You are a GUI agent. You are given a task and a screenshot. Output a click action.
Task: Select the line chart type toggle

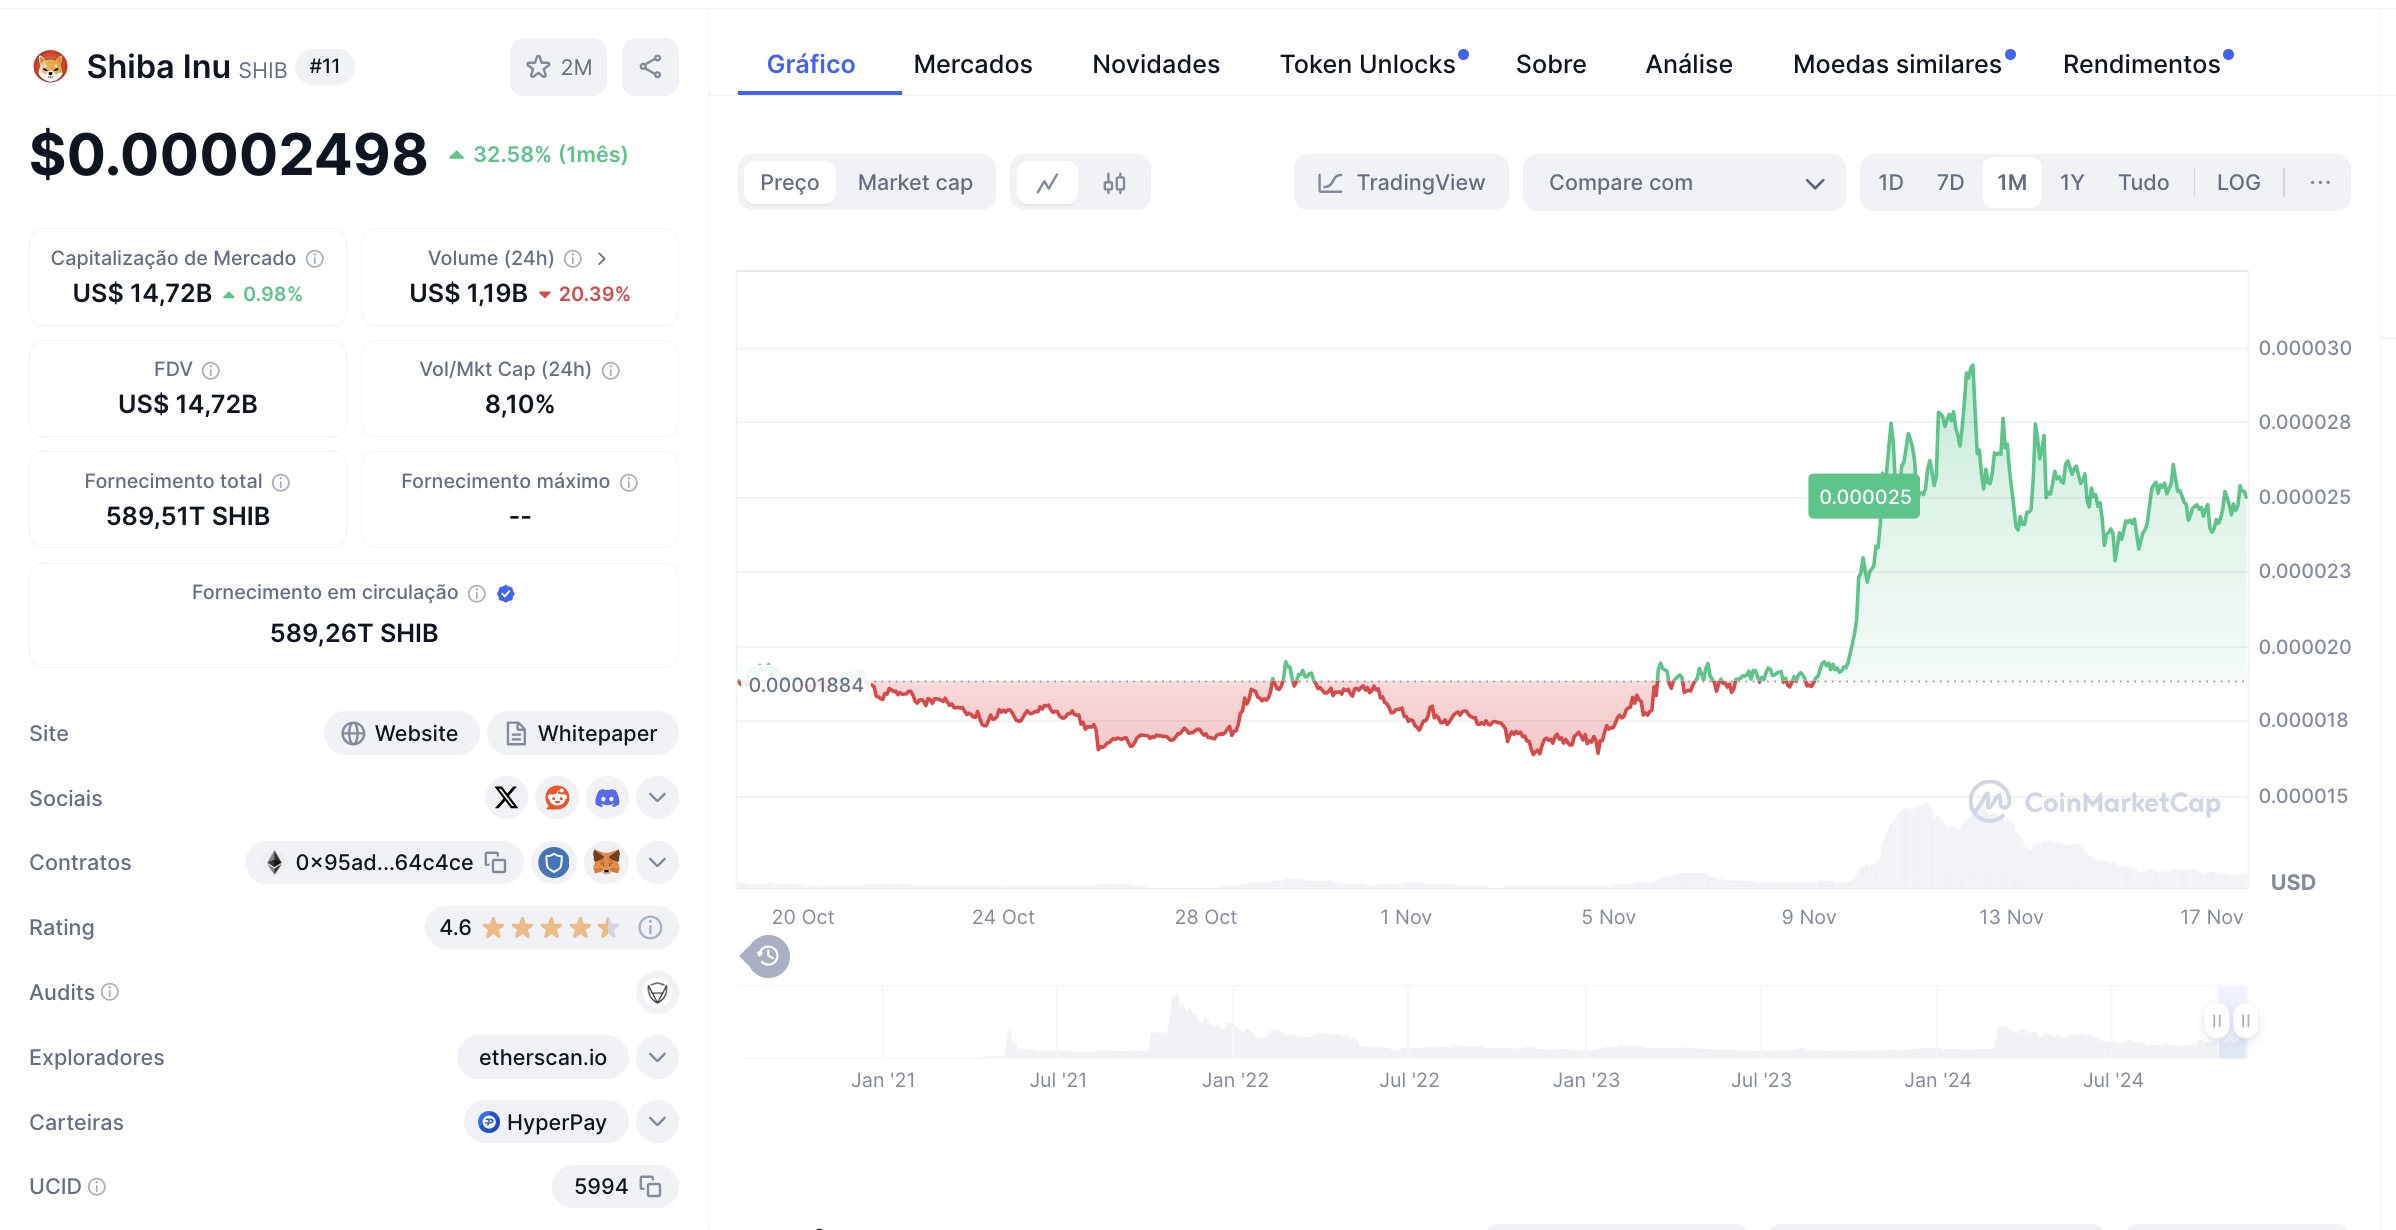click(1047, 183)
